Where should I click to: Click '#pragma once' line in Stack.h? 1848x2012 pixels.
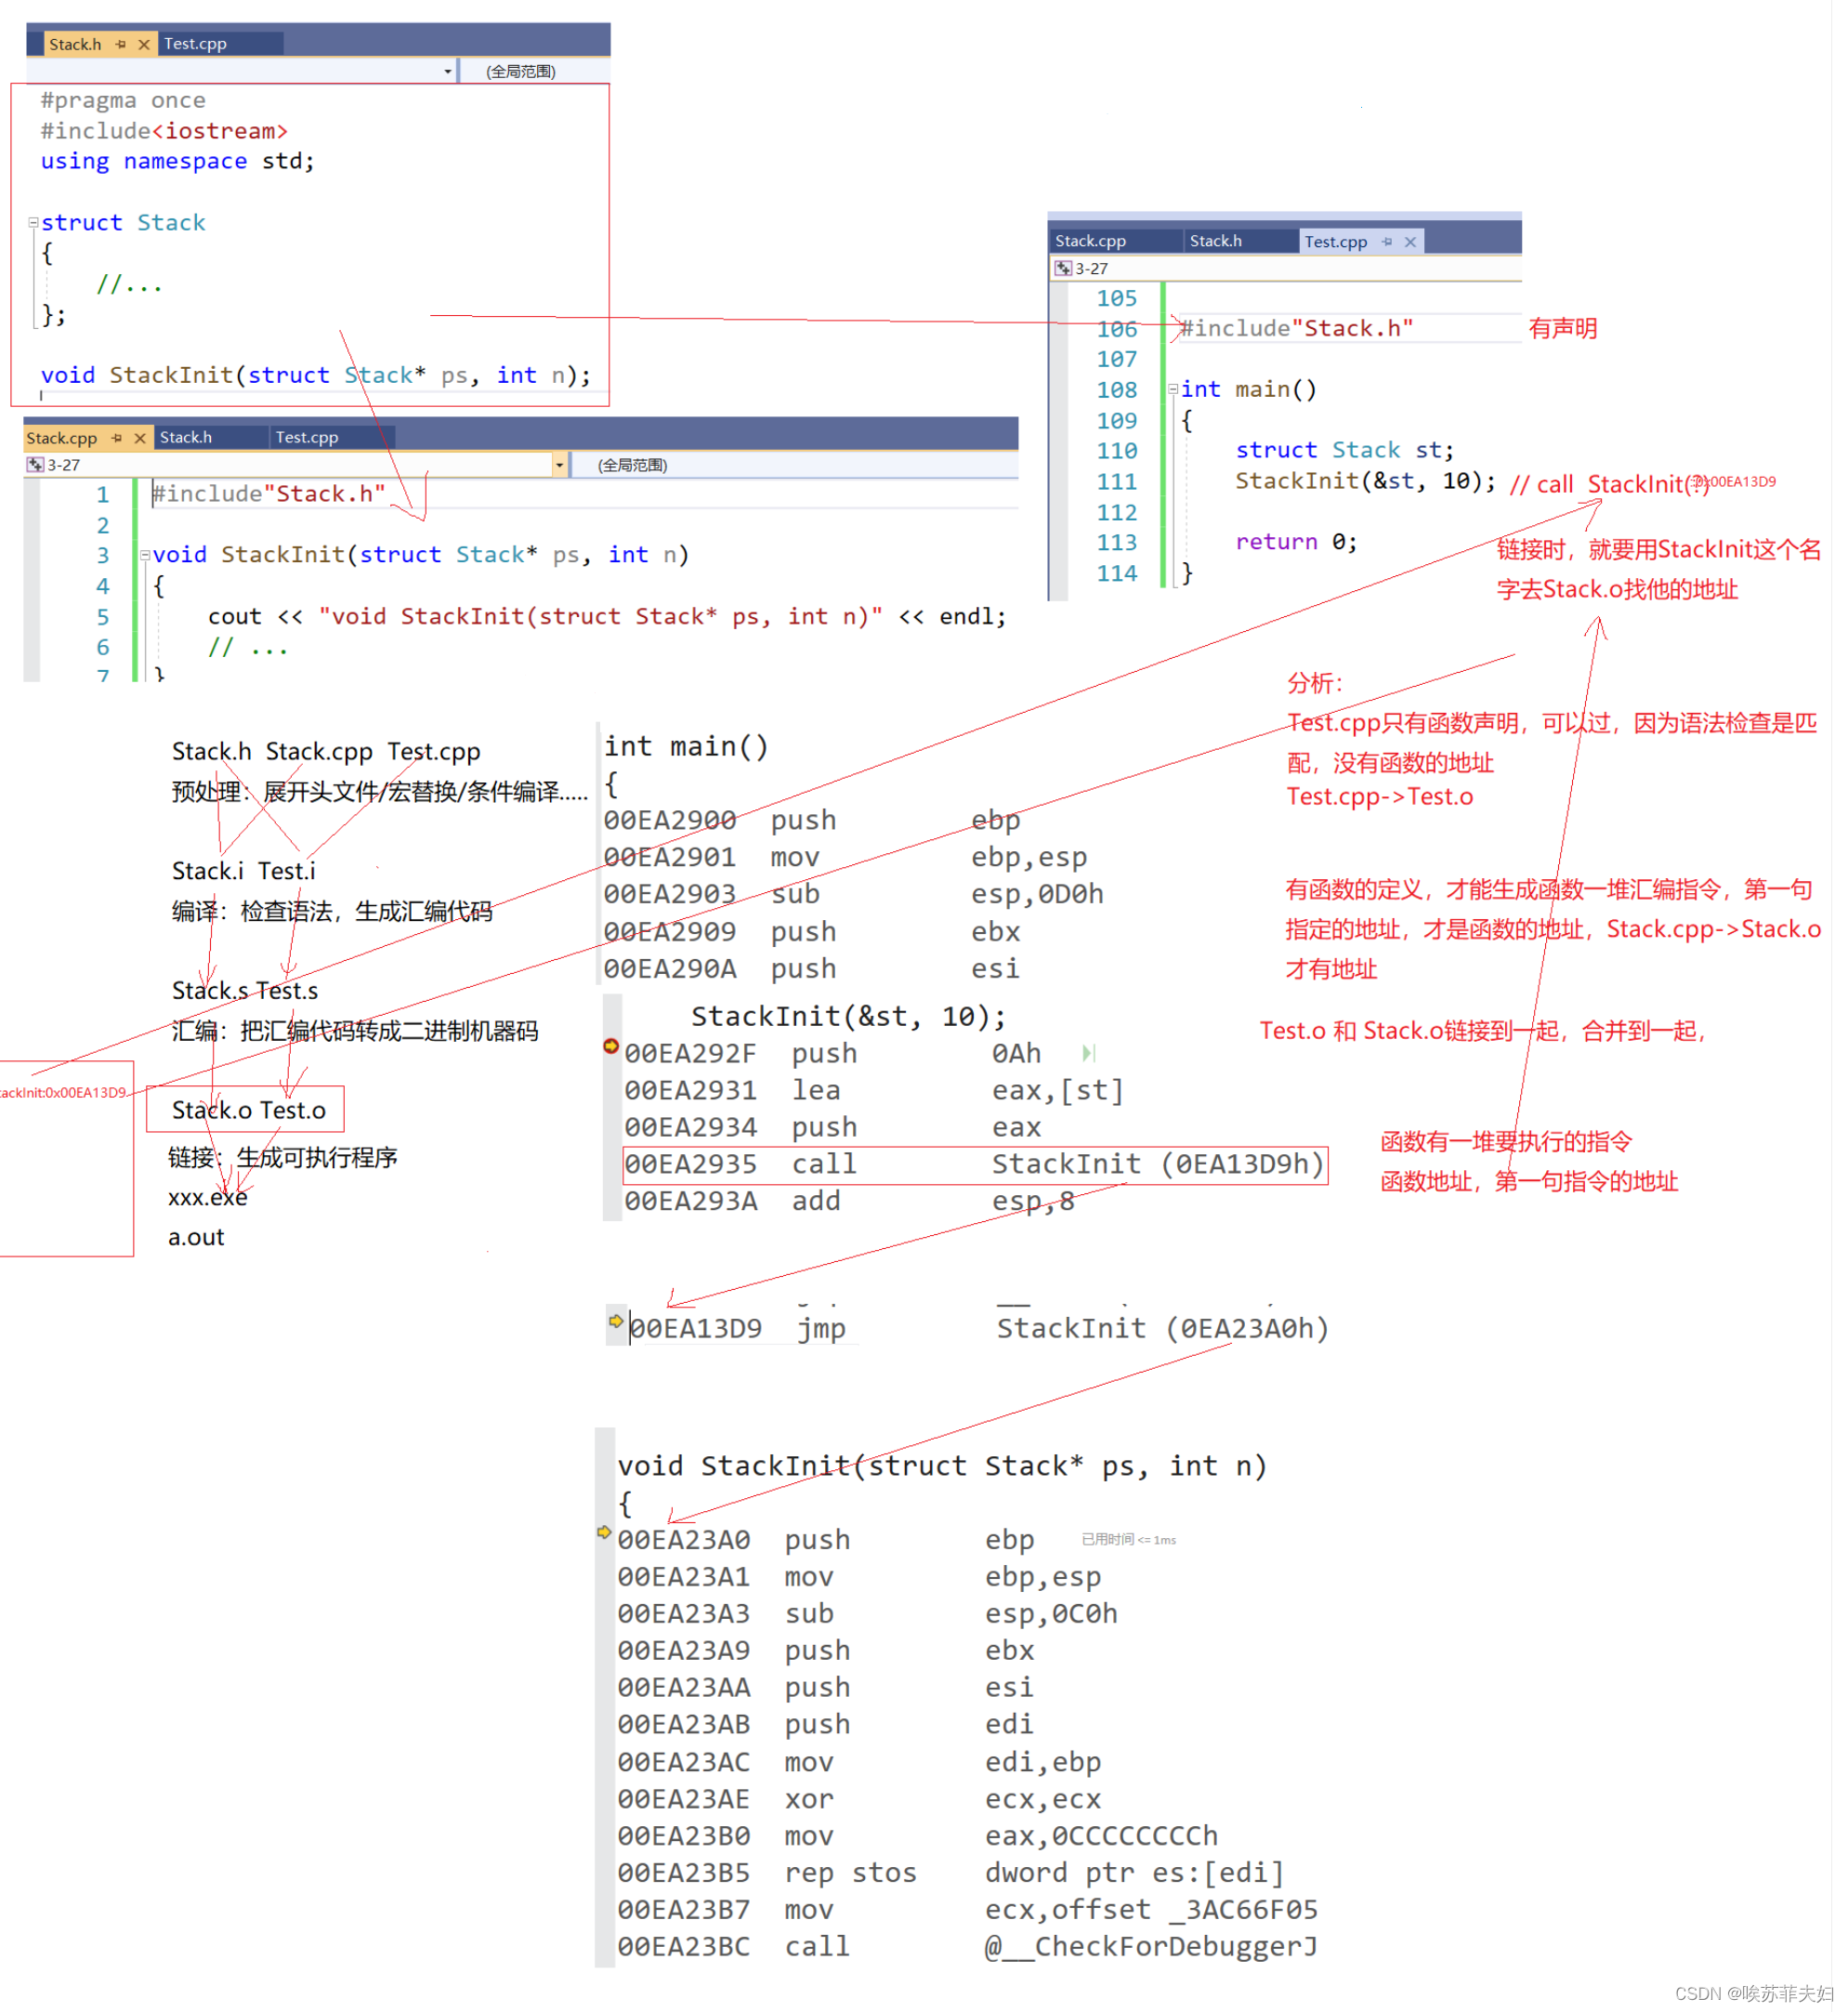(x=123, y=100)
